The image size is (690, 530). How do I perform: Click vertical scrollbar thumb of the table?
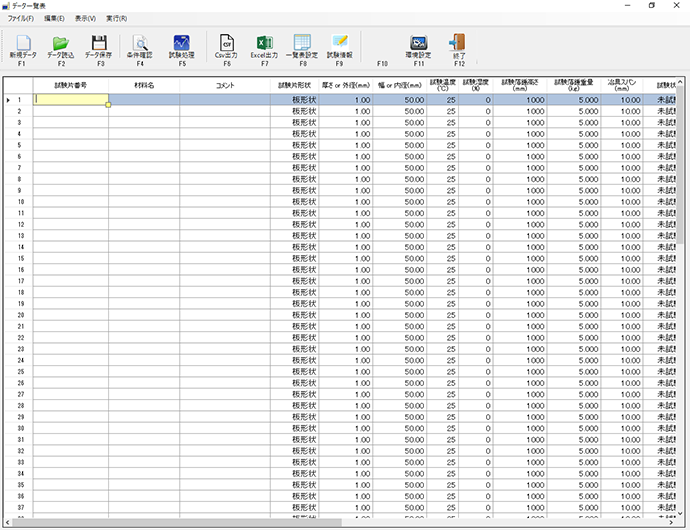(680, 165)
